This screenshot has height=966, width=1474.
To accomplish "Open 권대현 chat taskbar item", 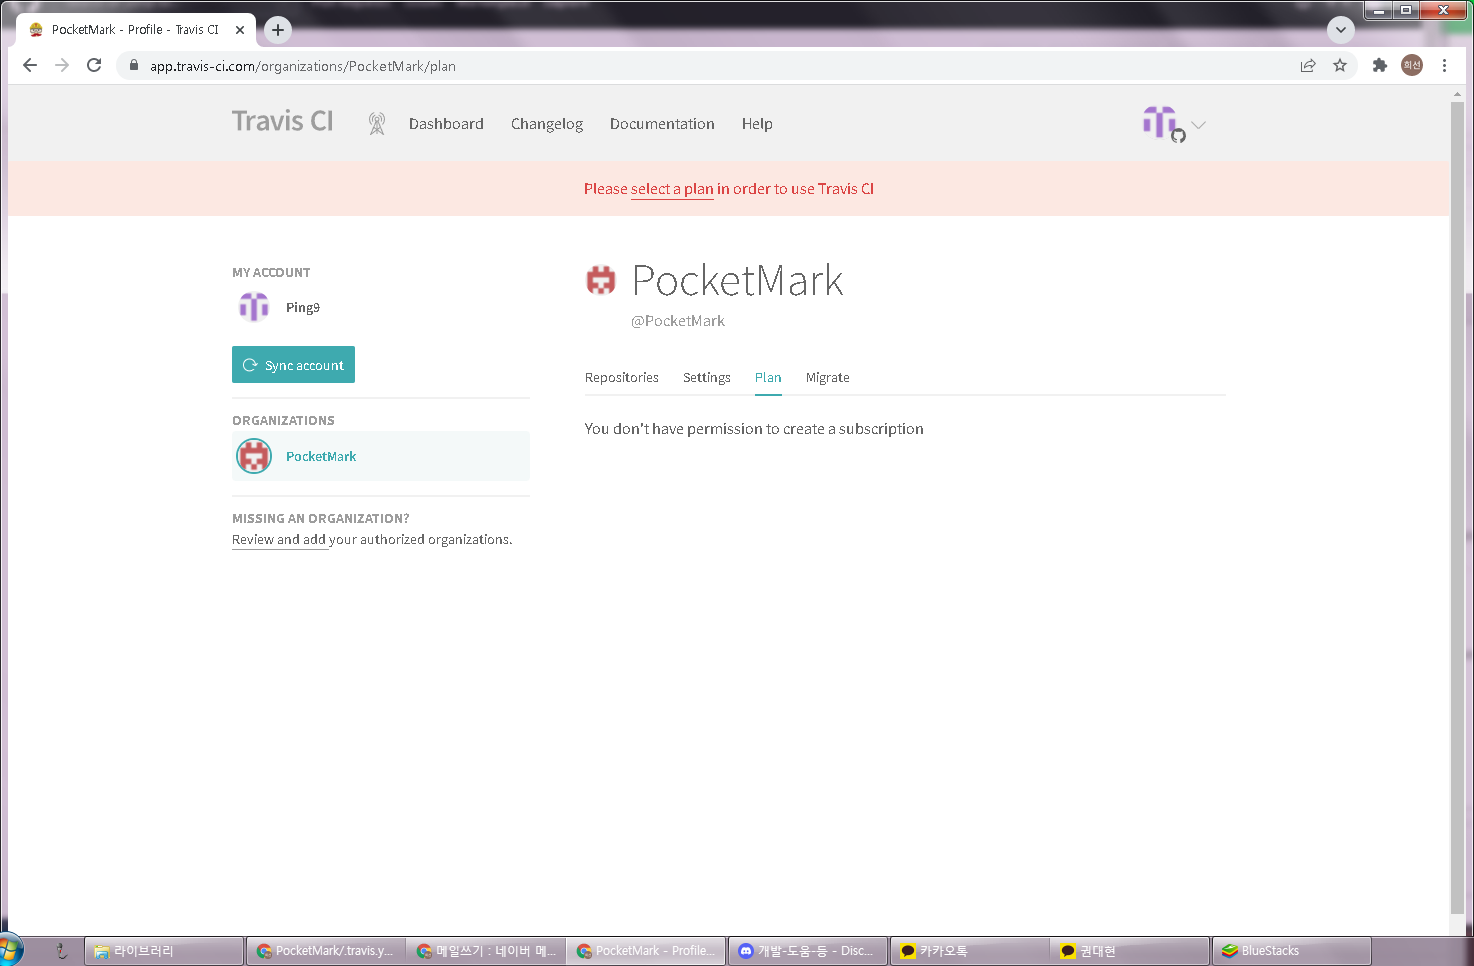I will coord(1131,951).
